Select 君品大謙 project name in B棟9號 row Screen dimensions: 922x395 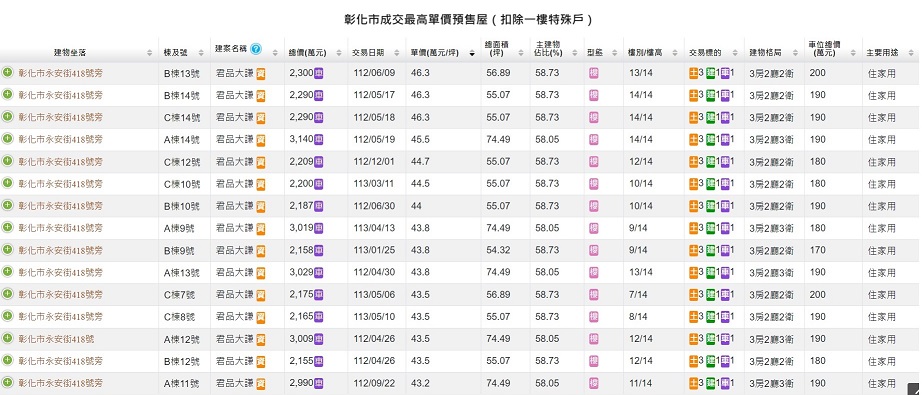click(x=235, y=250)
